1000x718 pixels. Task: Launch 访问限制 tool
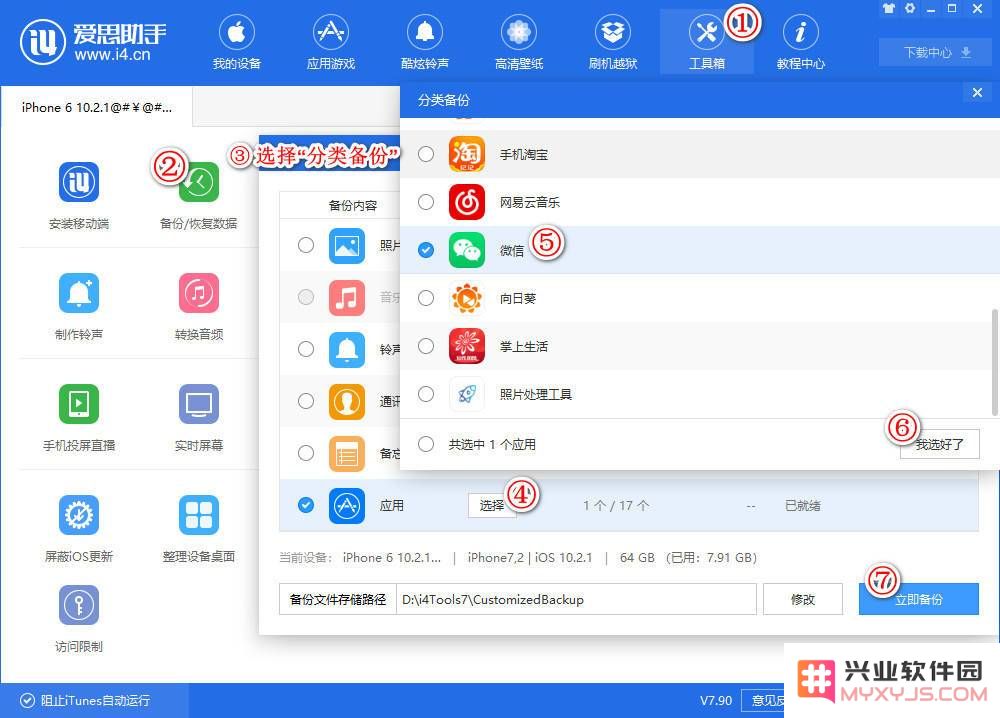coord(79,619)
